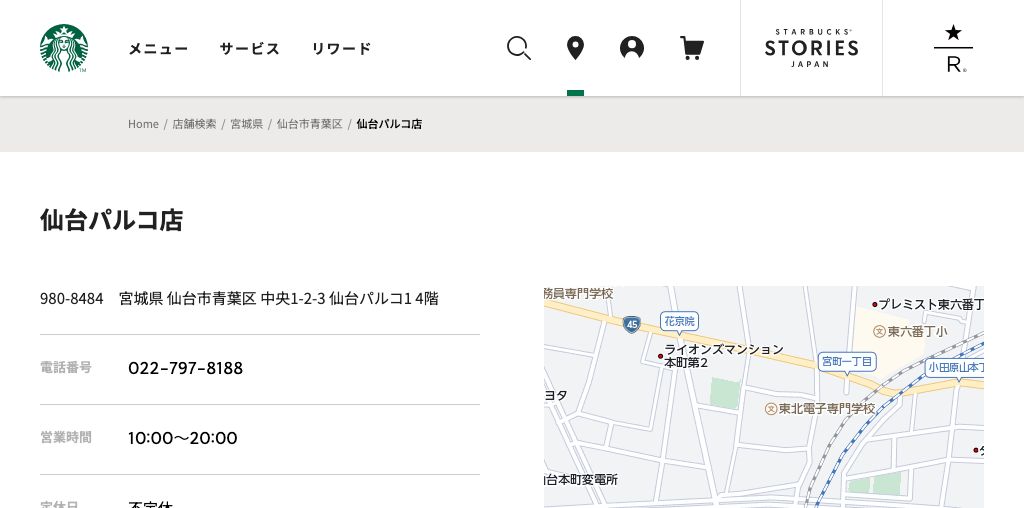Click 仙台パルコ店 breadcrumb current page

(x=389, y=124)
